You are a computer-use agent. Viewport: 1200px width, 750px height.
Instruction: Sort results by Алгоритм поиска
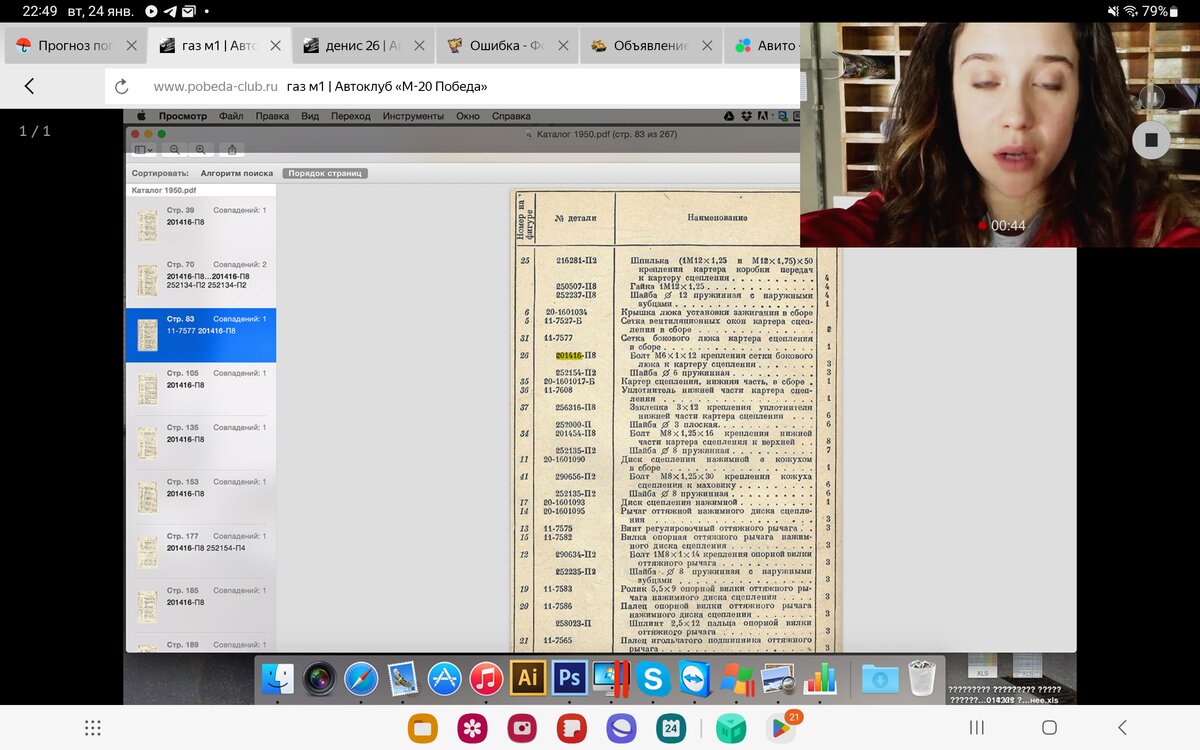tap(236, 173)
